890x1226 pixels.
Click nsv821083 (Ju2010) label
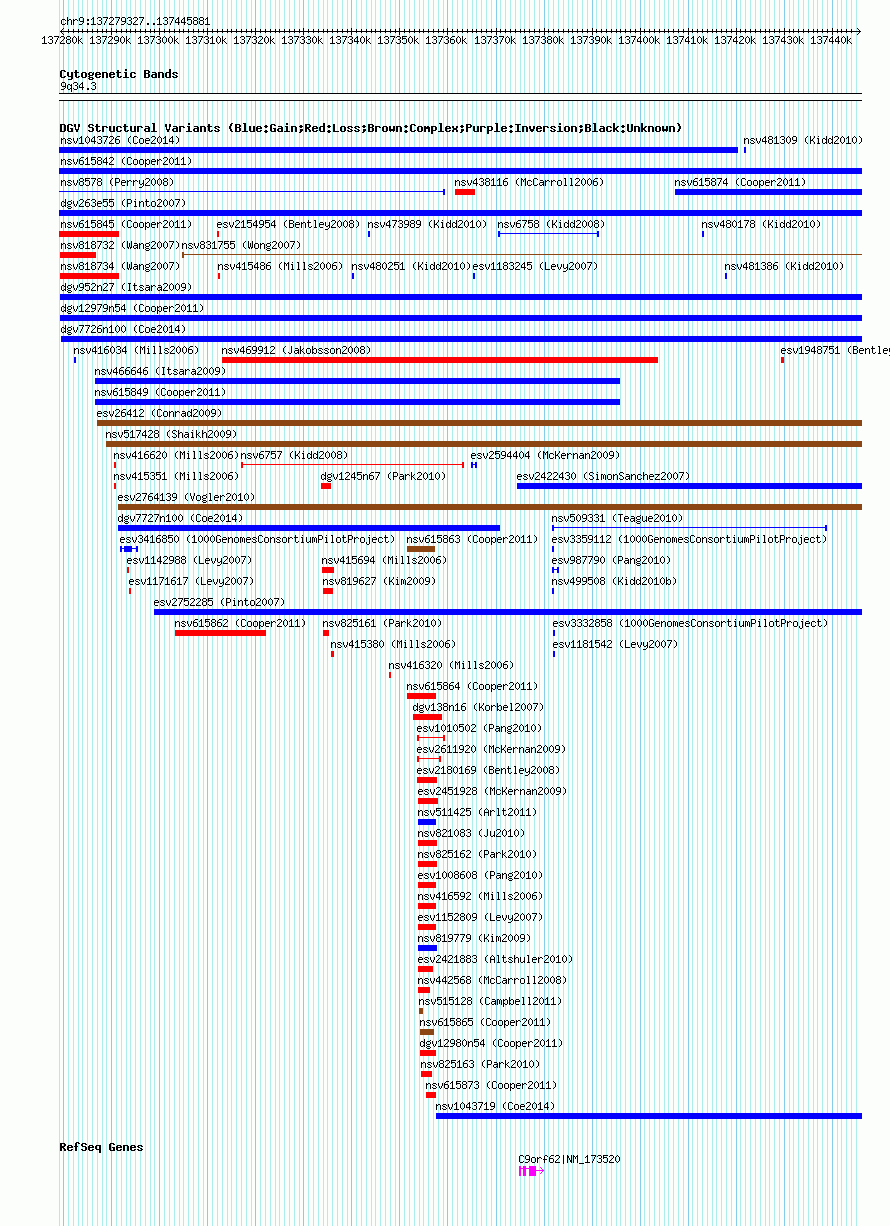pos(472,833)
